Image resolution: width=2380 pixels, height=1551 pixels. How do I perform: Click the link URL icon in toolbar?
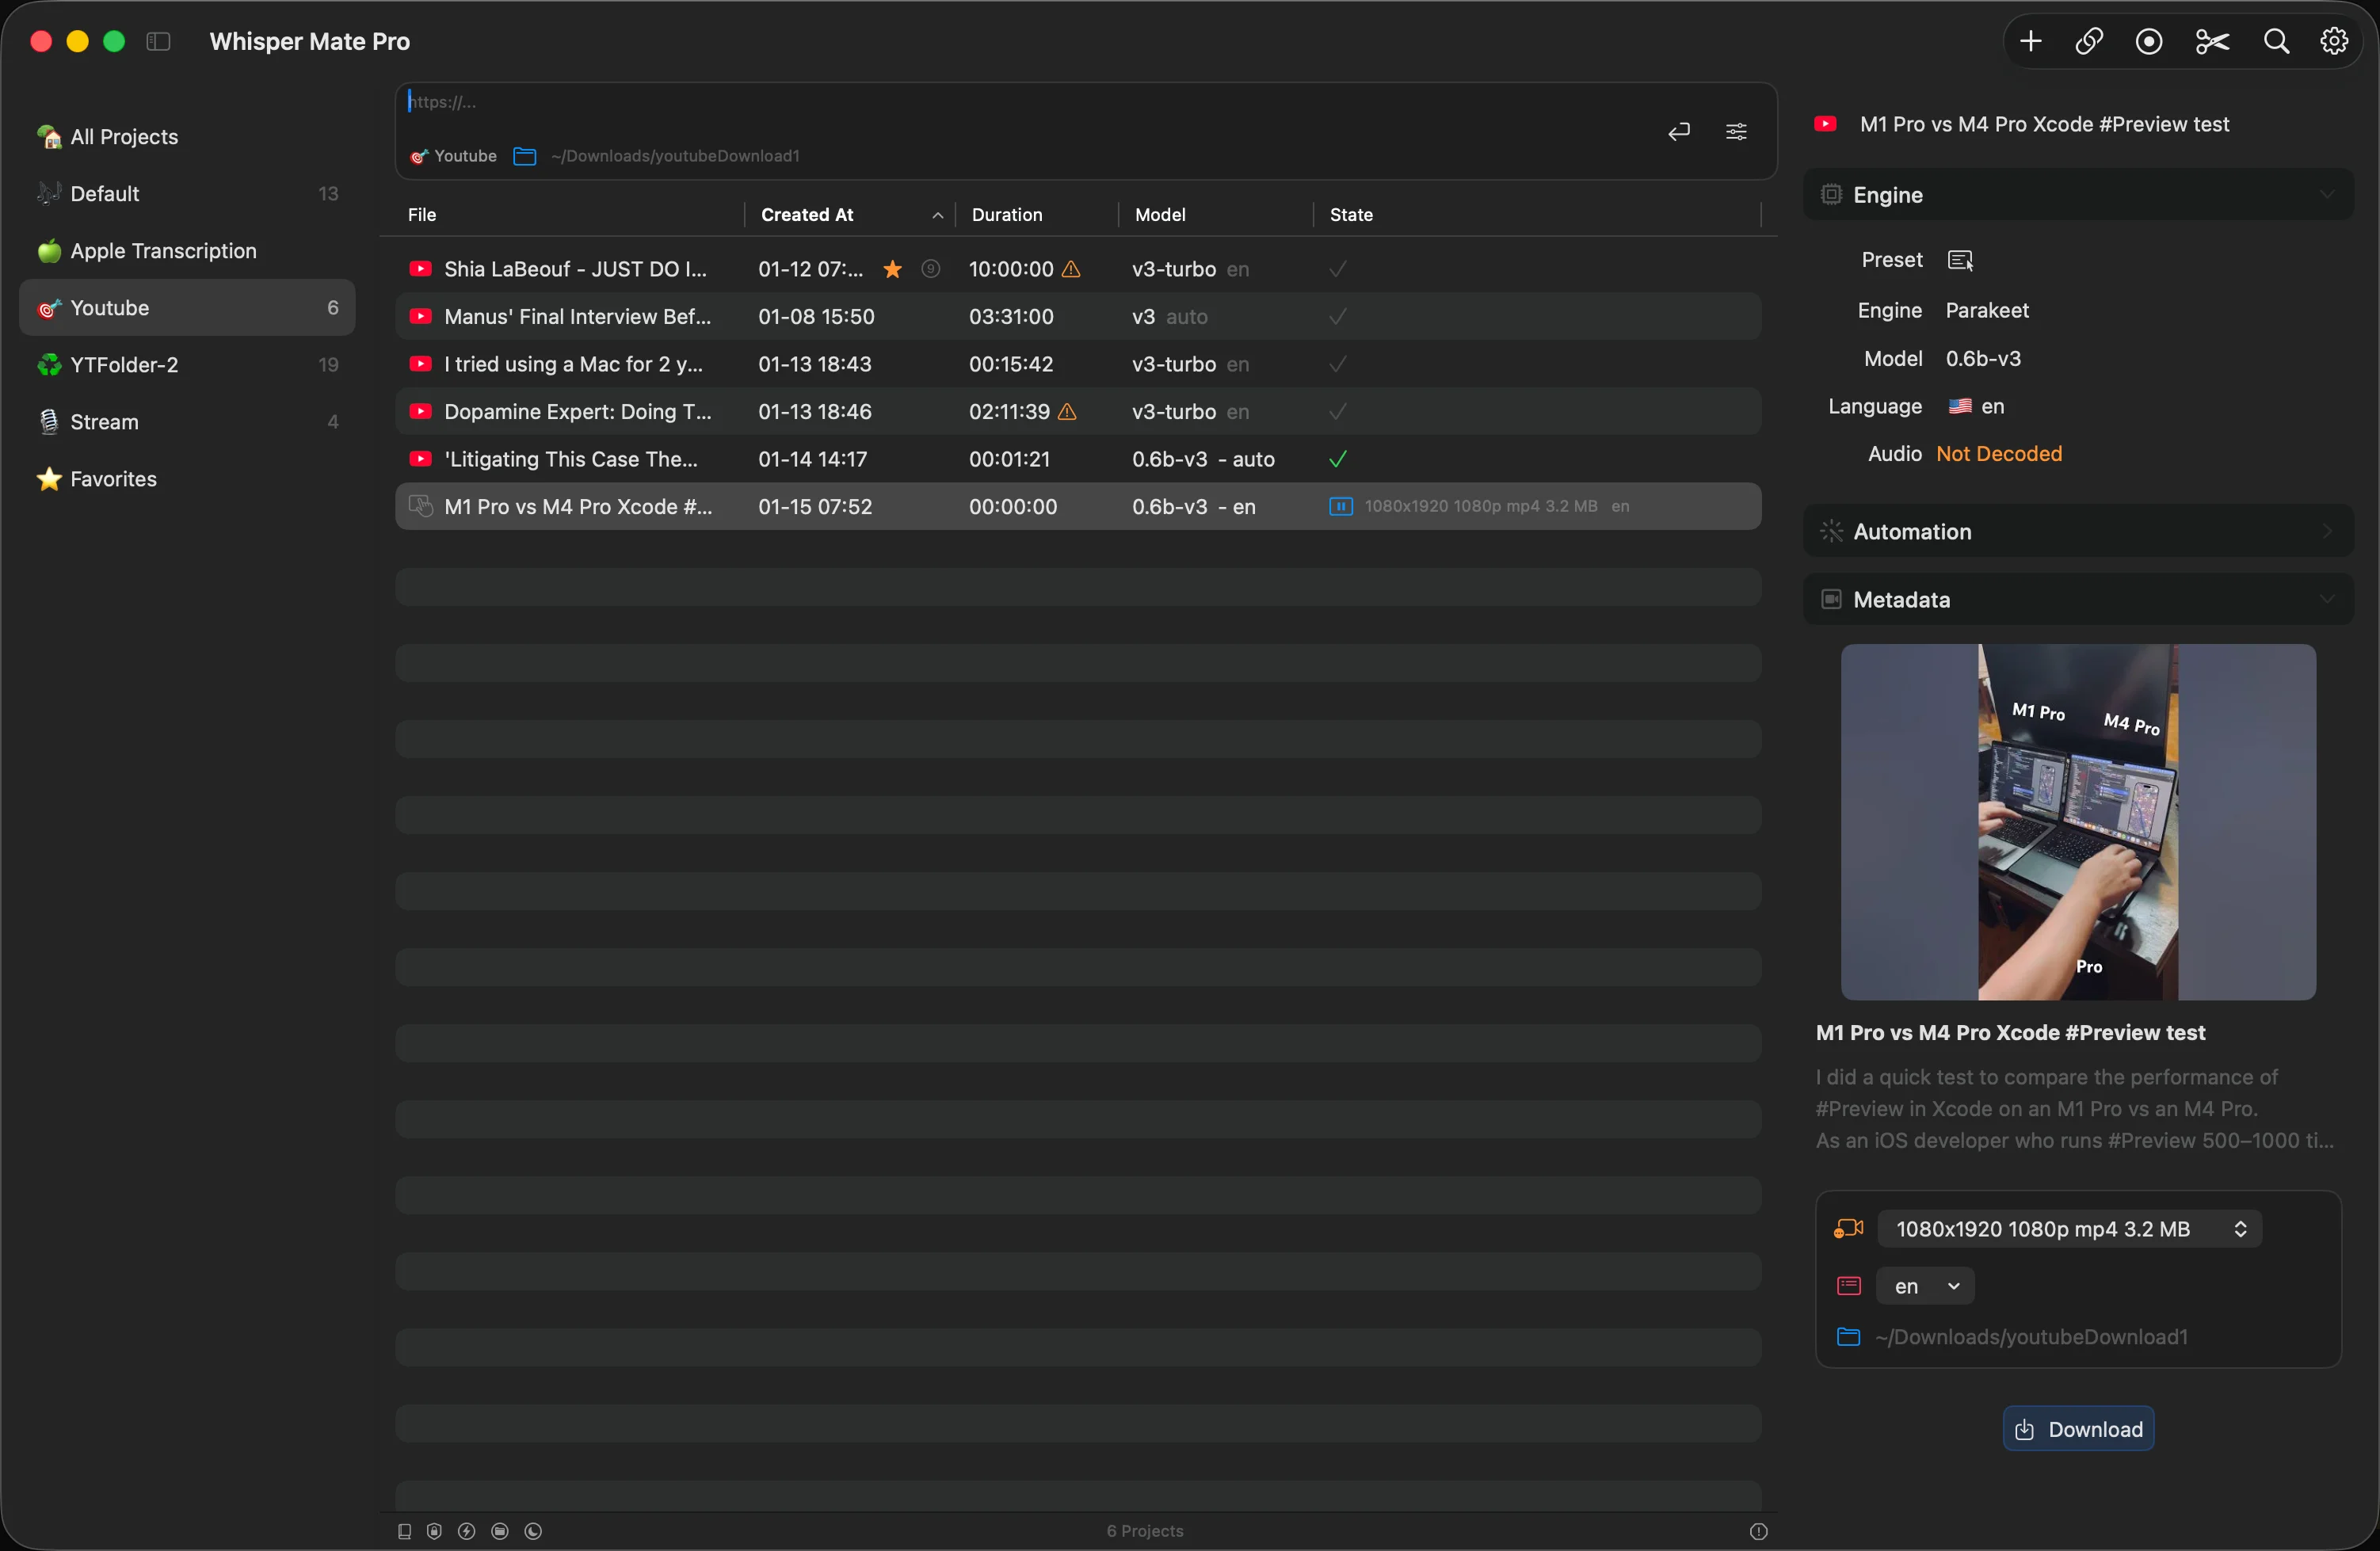[x=2089, y=41]
